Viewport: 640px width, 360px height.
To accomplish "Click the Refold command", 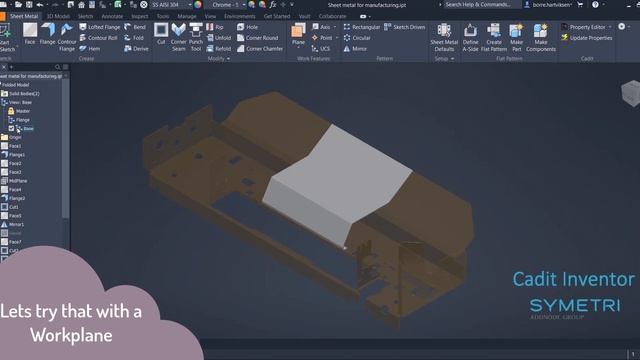I will click(219, 49).
